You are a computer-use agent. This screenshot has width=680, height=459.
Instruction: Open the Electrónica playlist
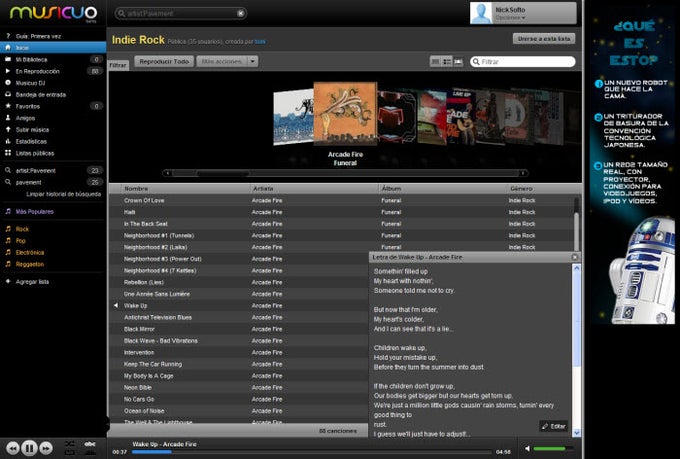(30, 252)
